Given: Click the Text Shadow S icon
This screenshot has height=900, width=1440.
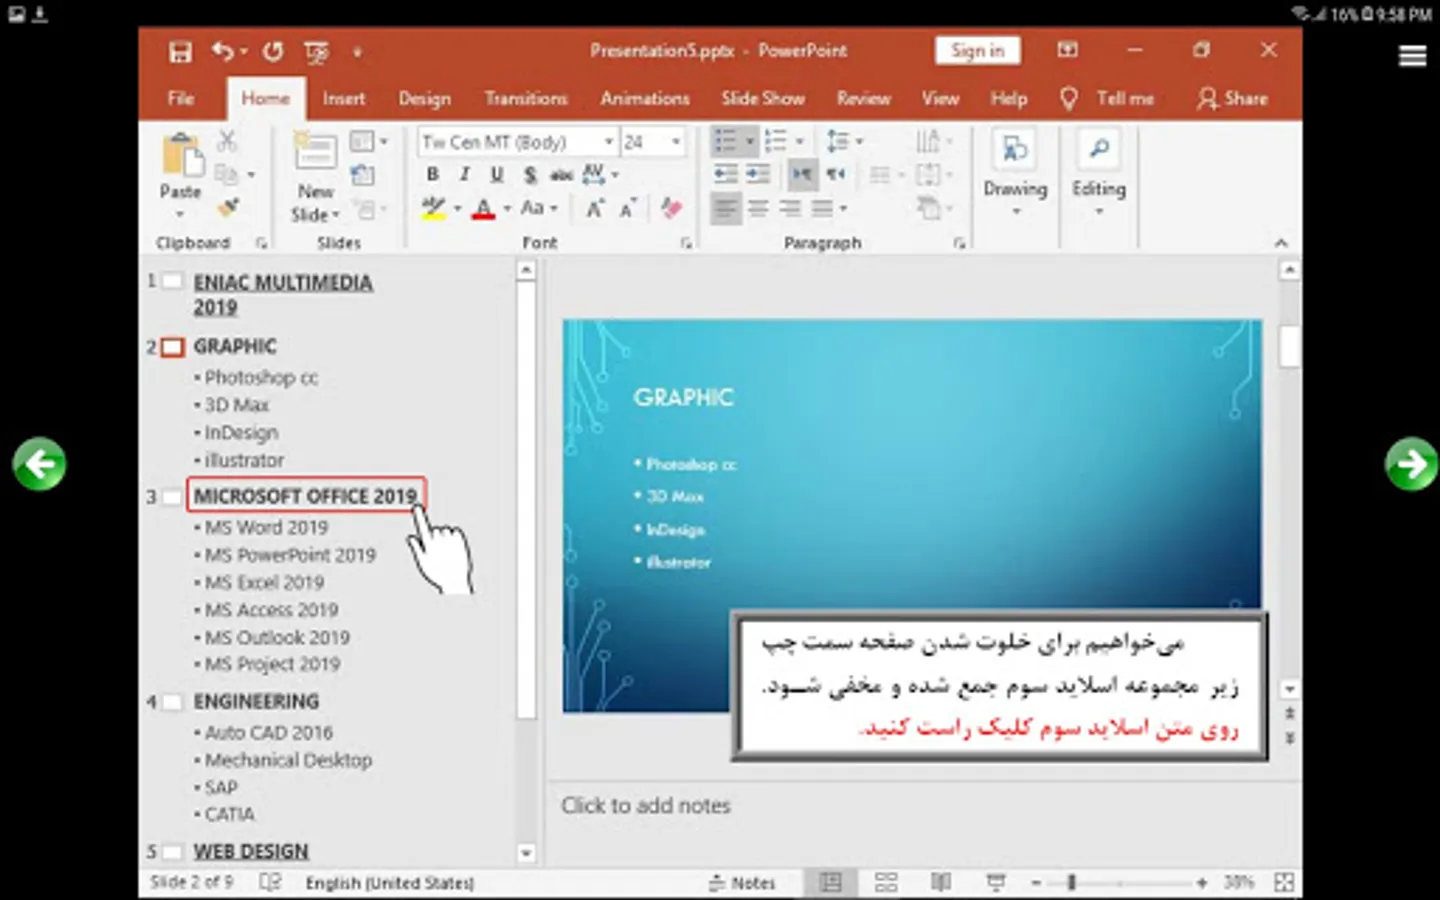Looking at the screenshot, I should tap(530, 175).
